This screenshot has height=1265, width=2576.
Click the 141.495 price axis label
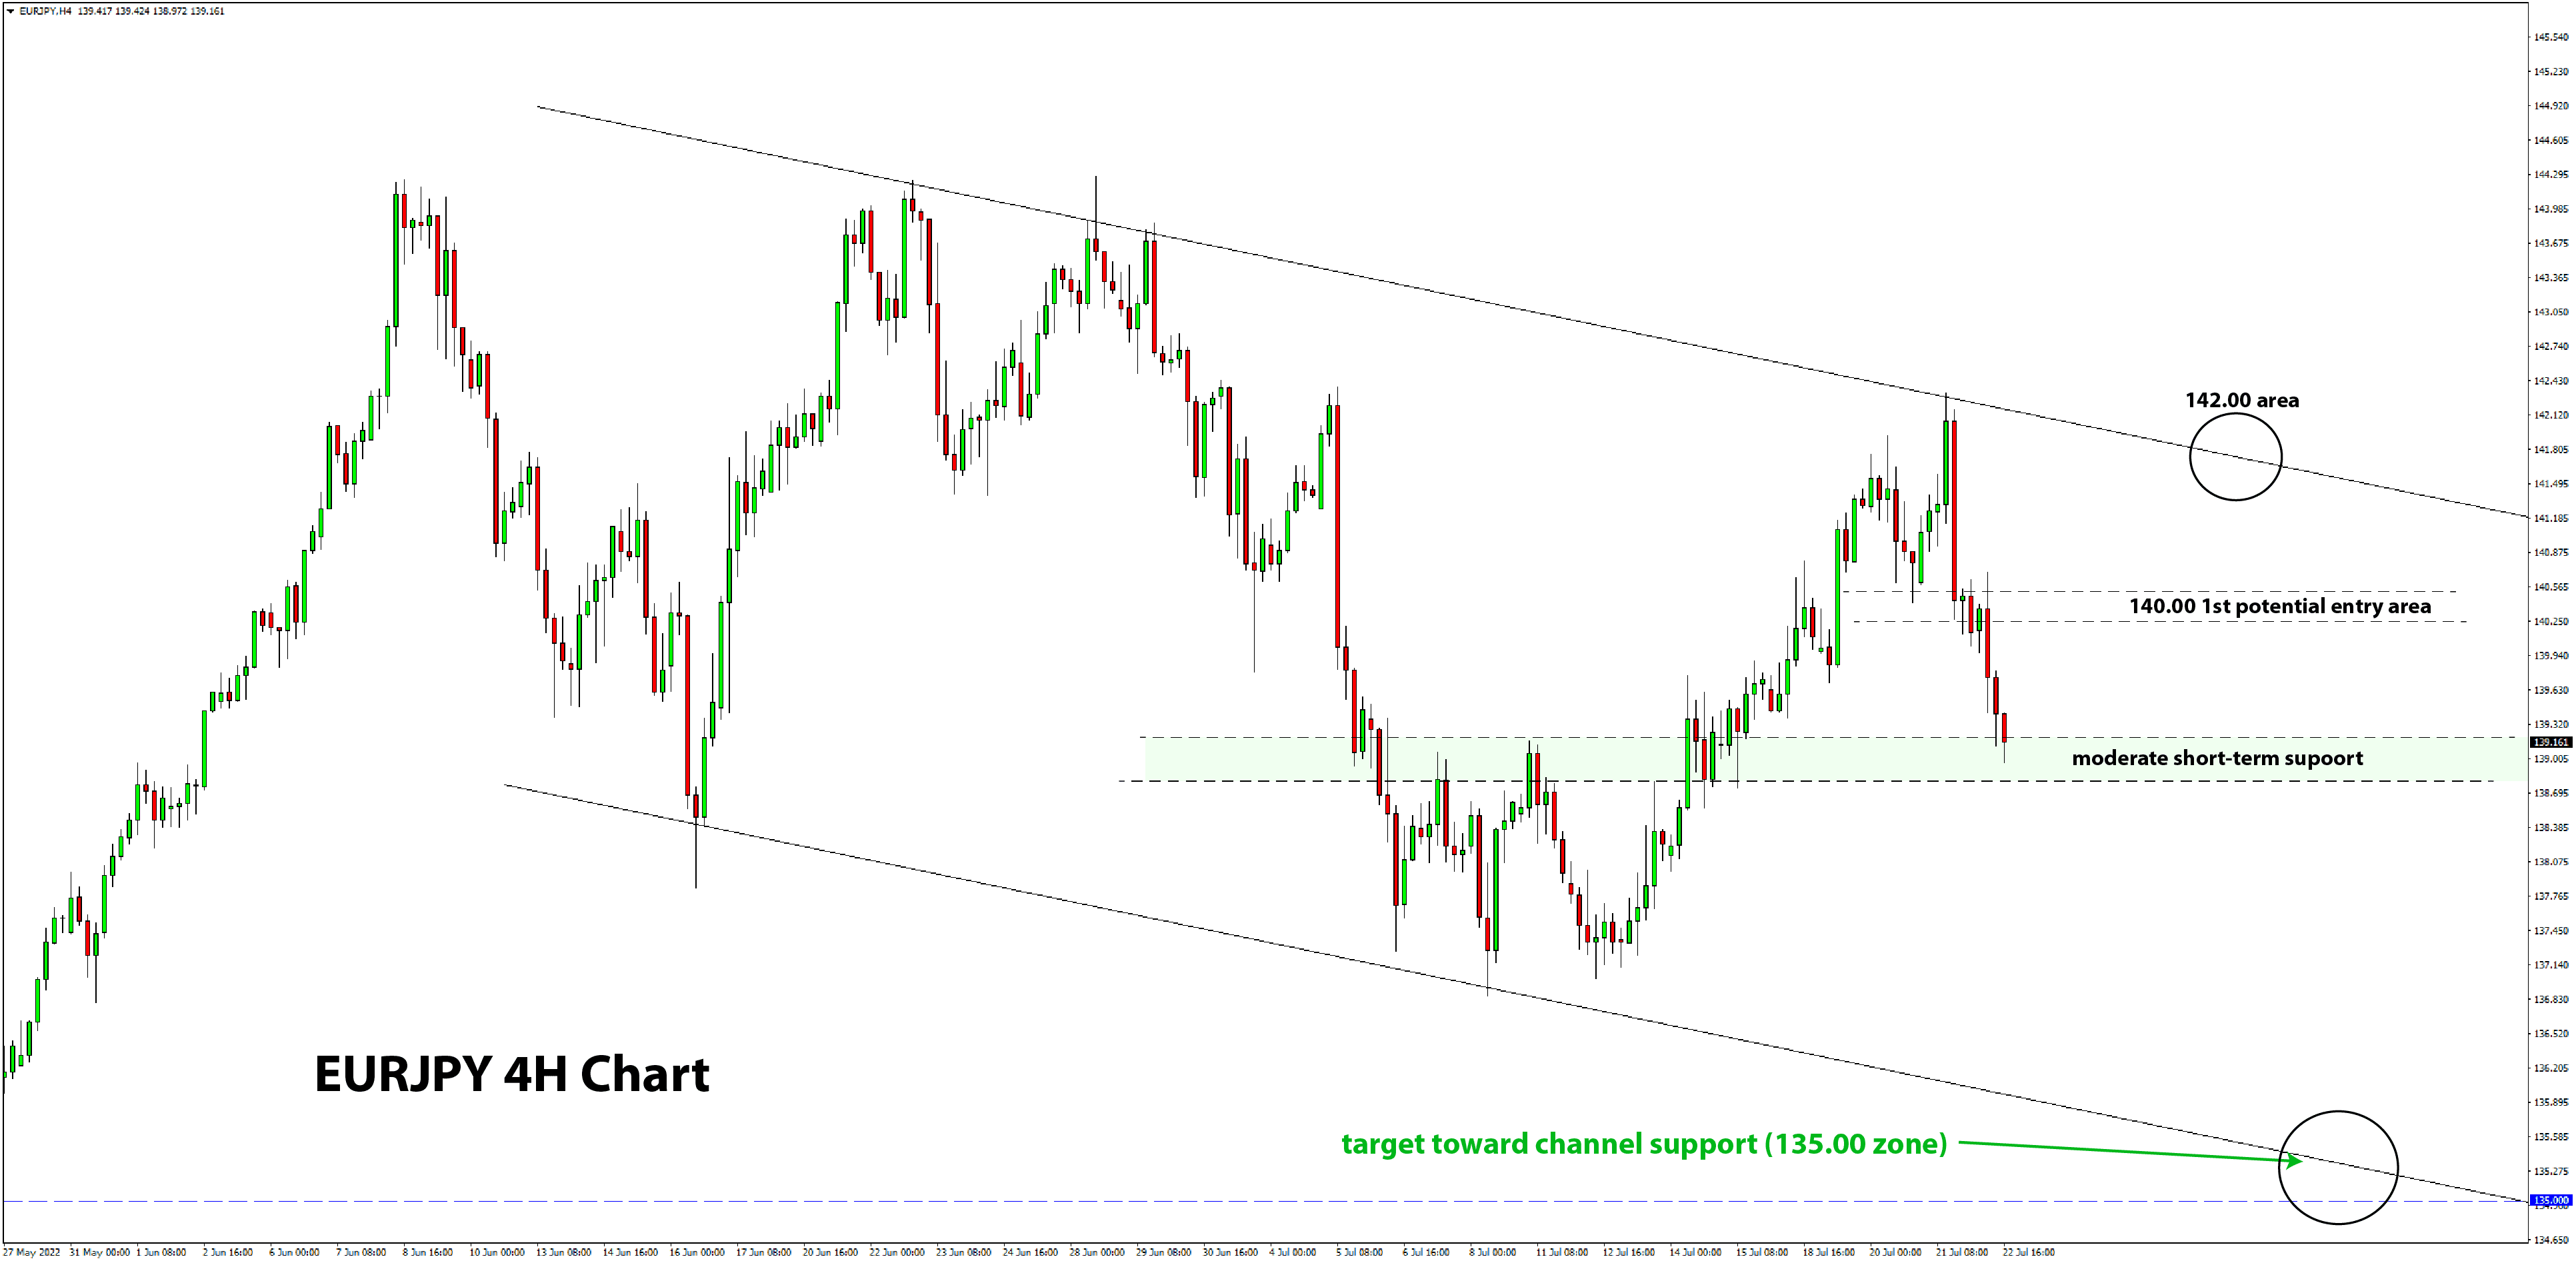(x=2550, y=484)
